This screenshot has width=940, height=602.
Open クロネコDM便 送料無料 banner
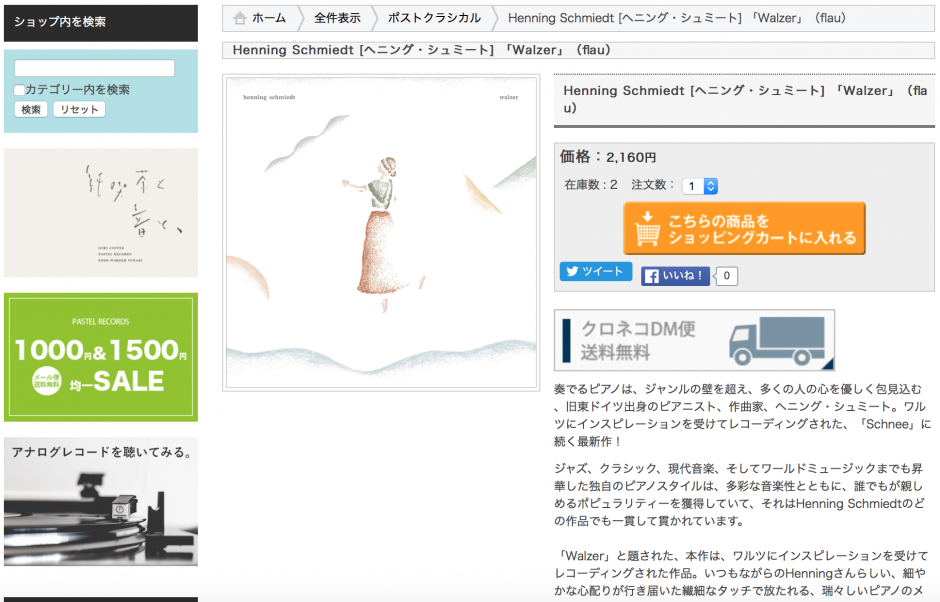pos(694,340)
